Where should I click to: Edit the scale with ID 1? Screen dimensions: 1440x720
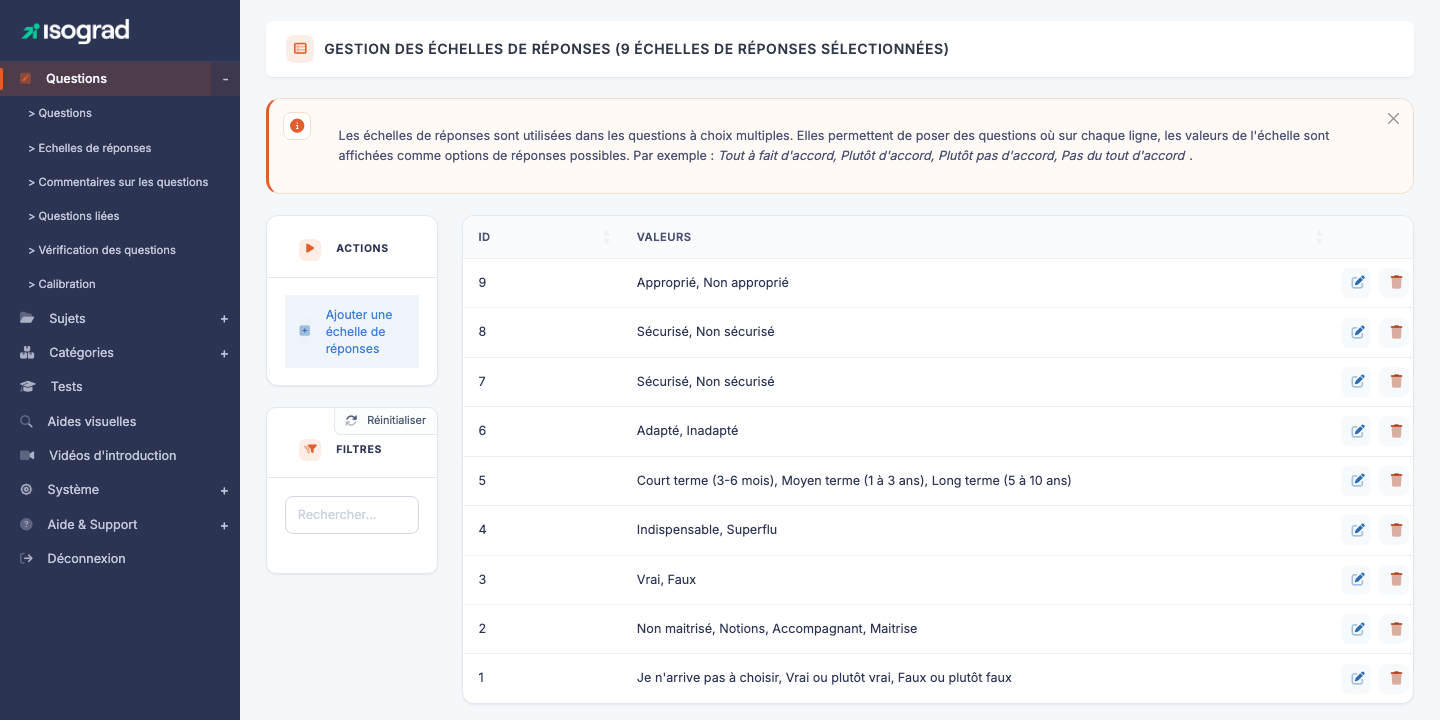tap(1357, 678)
